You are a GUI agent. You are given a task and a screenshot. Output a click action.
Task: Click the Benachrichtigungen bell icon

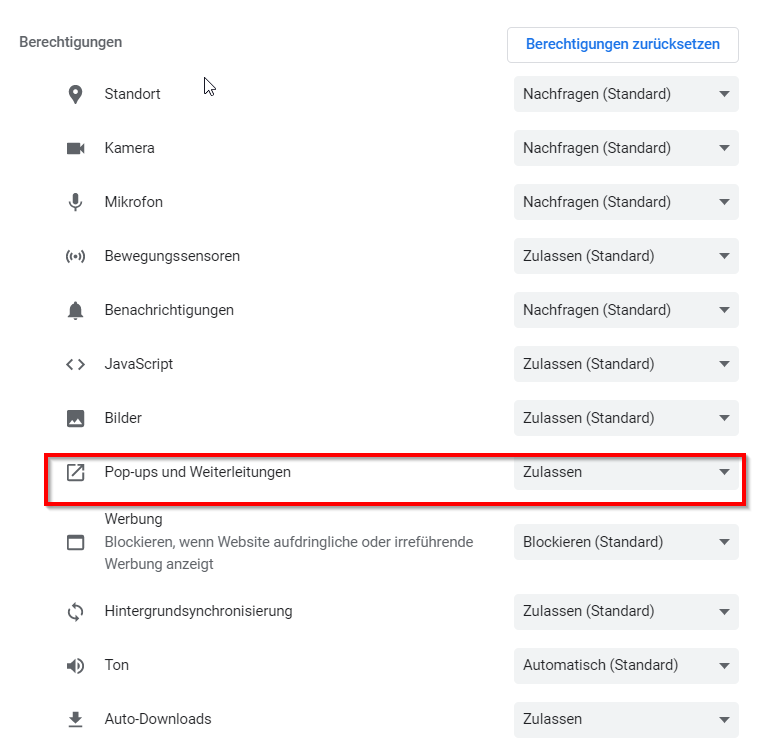[76, 310]
